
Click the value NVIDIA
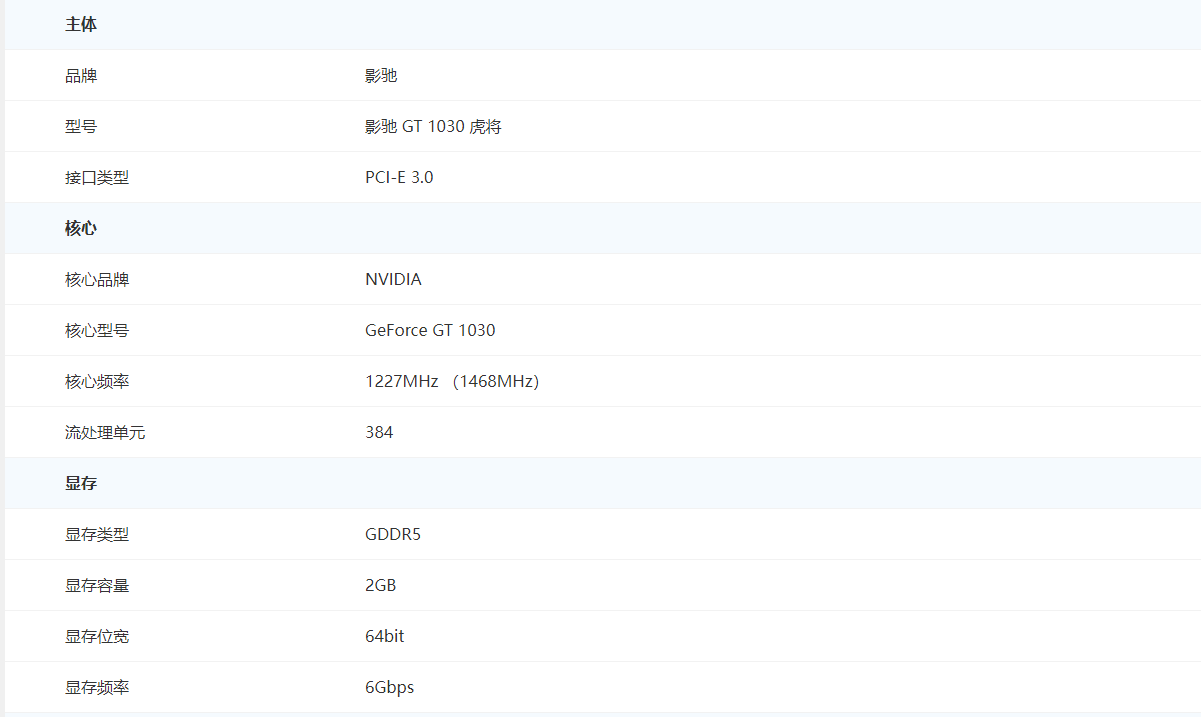click(x=393, y=280)
